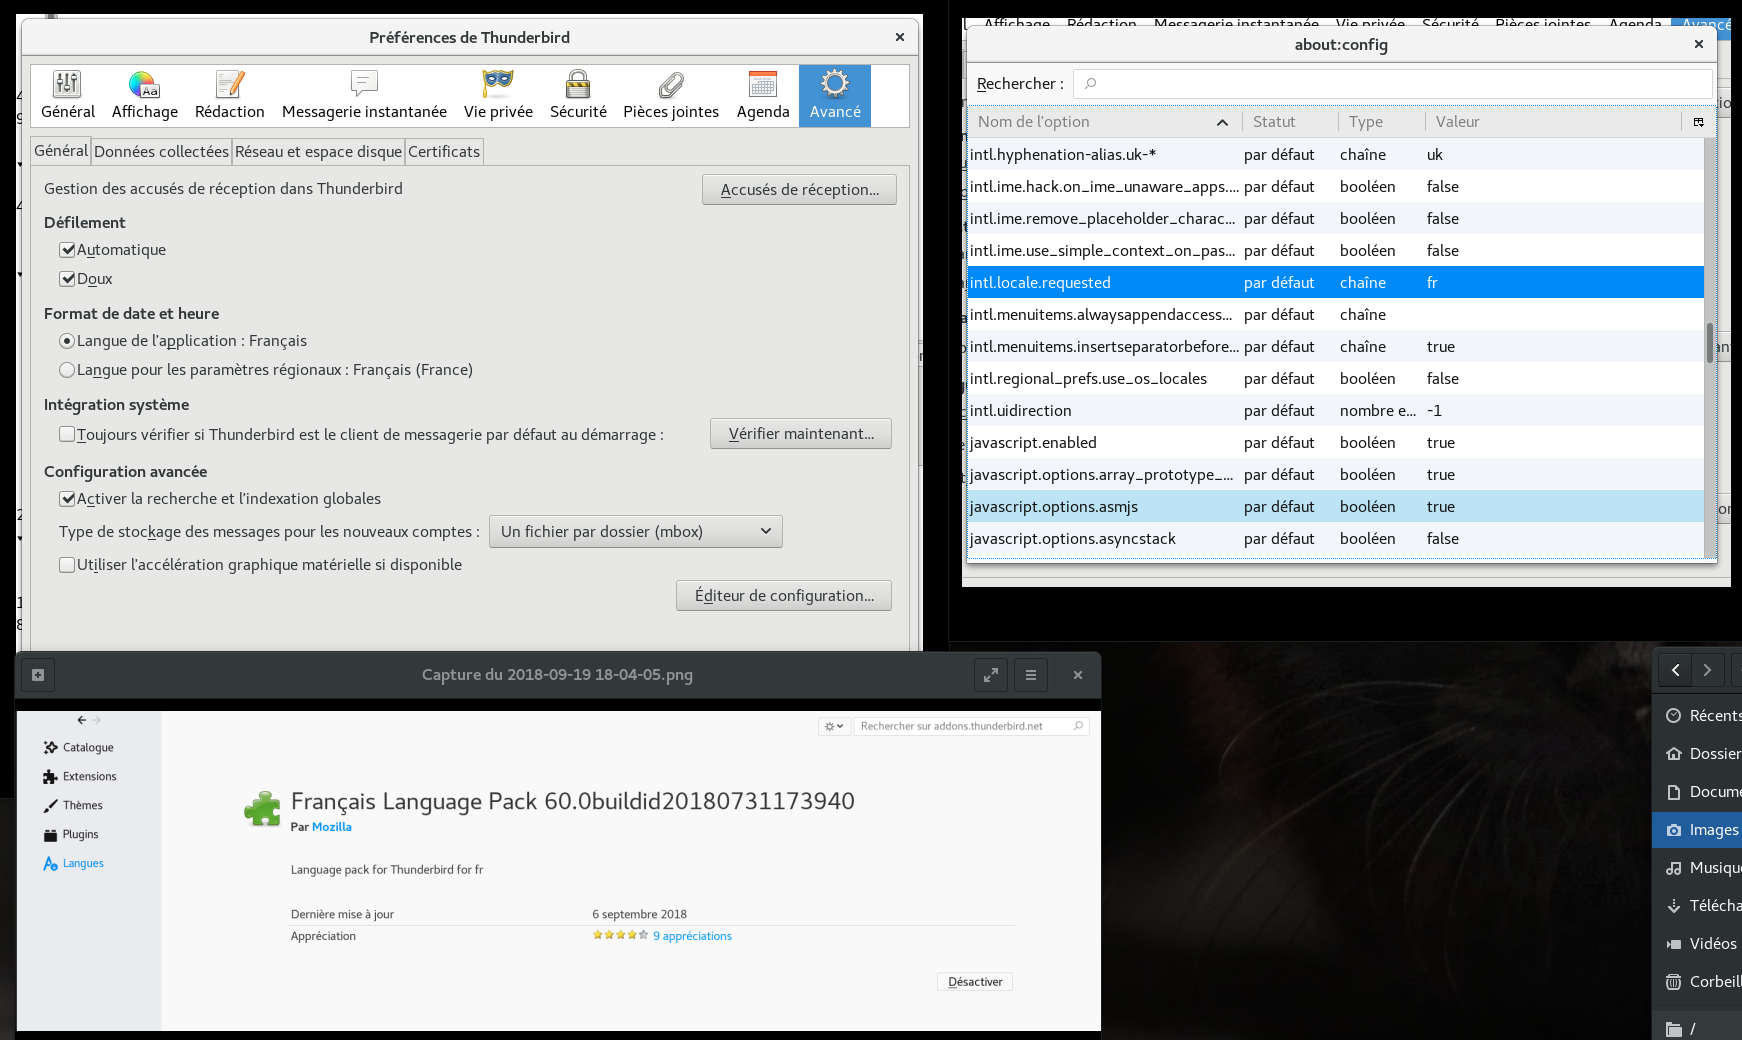Open the 9 appréciations link
This screenshot has height=1040, width=1742.
pos(692,936)
